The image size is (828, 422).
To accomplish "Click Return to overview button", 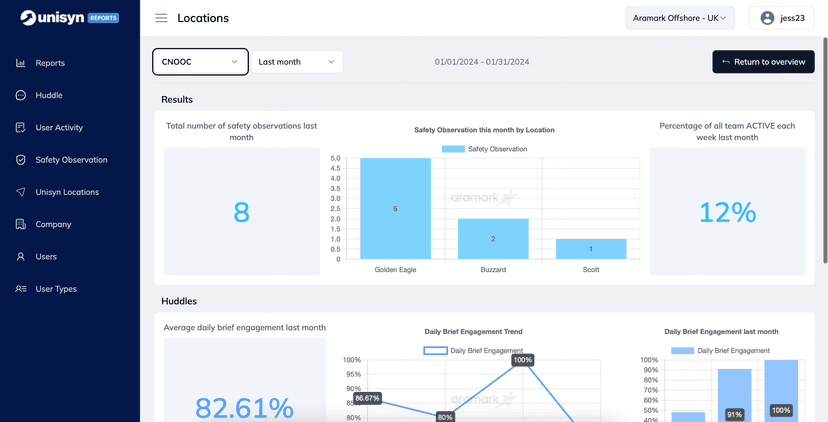I will [x=764, y=62].
